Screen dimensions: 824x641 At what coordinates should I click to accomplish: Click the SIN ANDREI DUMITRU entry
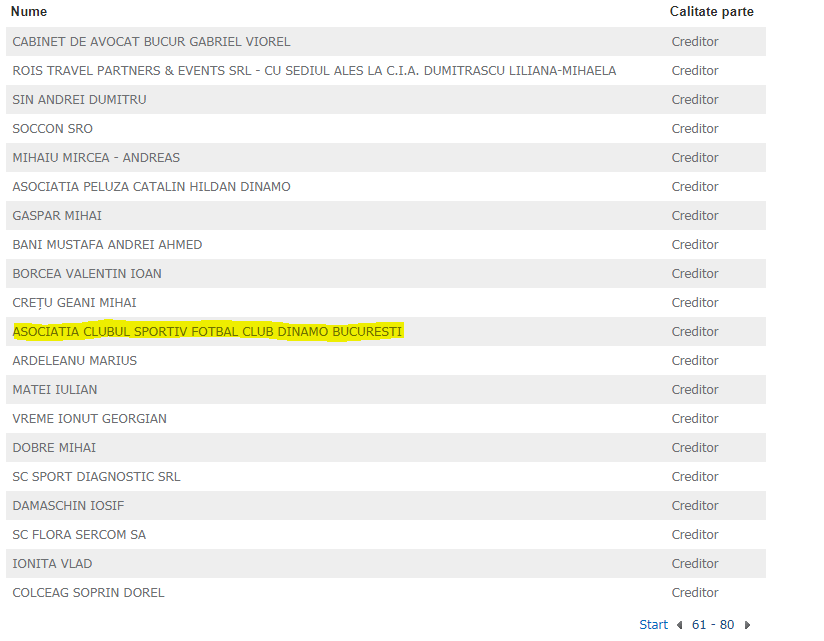[x=79, y=100]
